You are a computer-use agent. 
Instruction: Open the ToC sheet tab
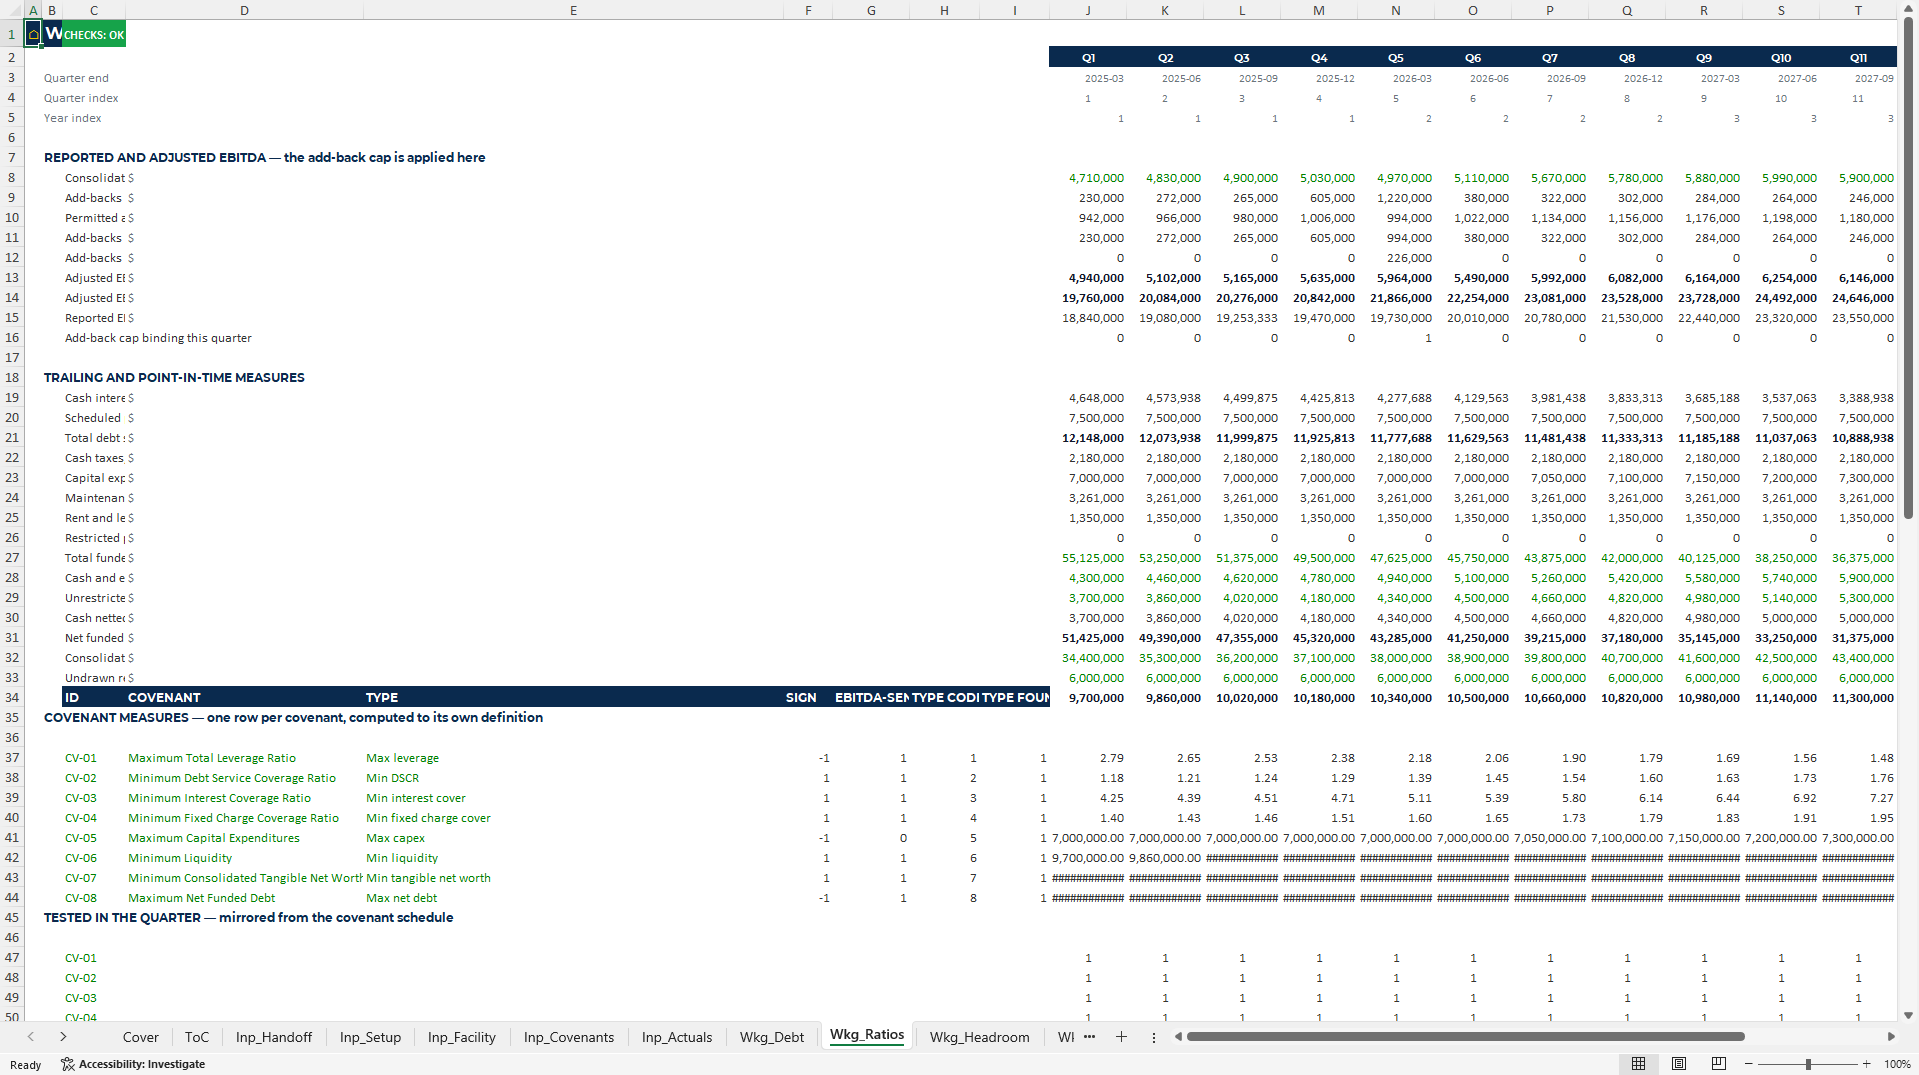pyautogui.click(x=197, y=1037)
